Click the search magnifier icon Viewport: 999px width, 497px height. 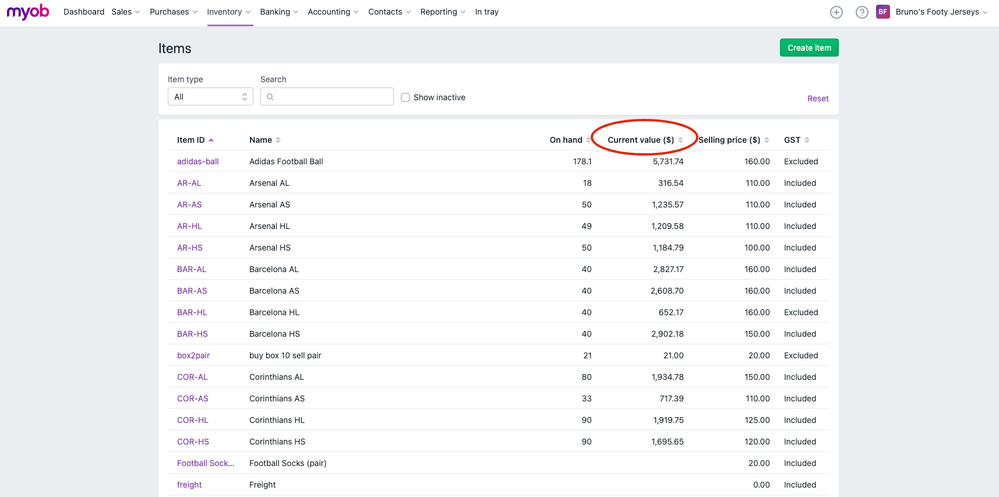270,97
